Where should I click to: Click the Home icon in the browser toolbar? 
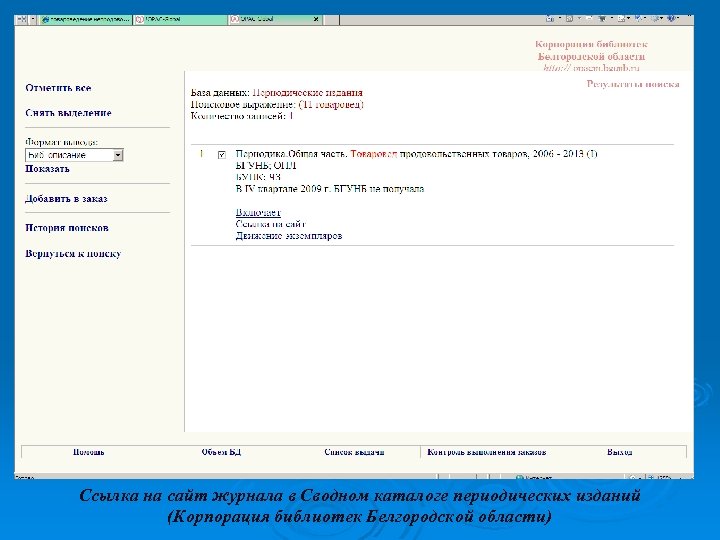point(550,19)
